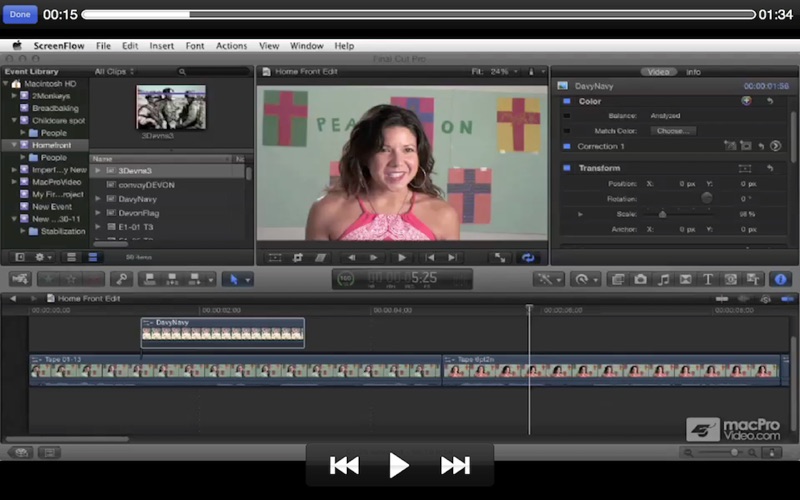This screenshot has width=800, height=500.
Task: Show the music and sound browser
Action: (663, 279)
